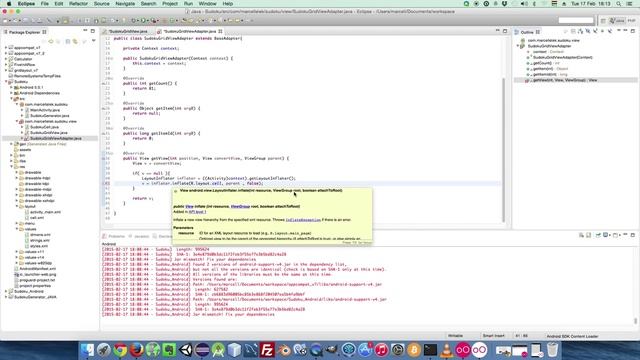Viewport: 640px width, 360px height.
Task: Open VLC from the Dock
Action: click(447, 350)
